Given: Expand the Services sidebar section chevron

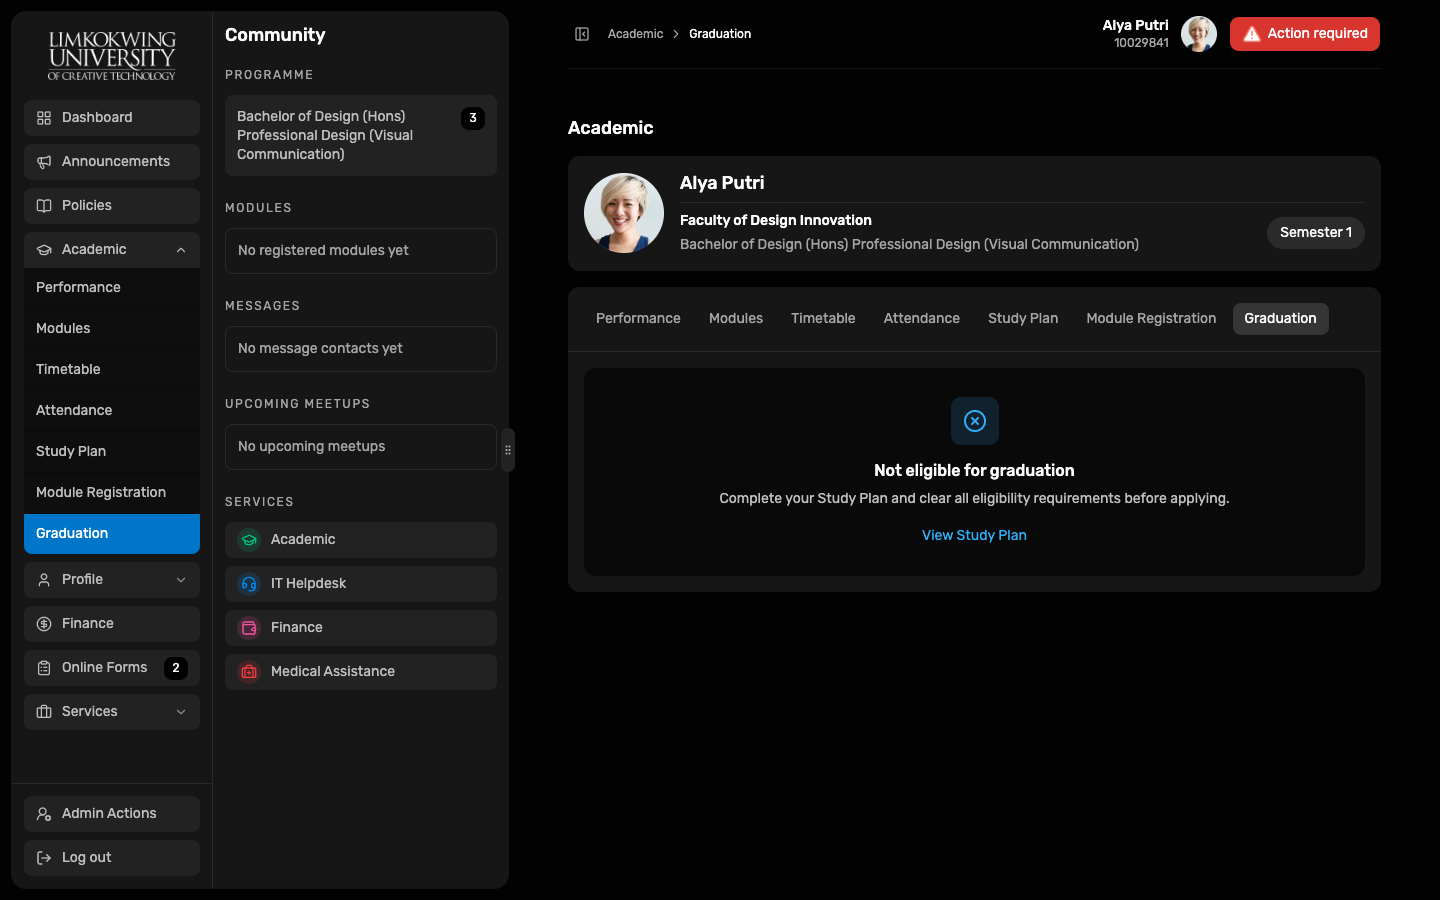Looking at the screenshot, I should (x=181, y=712).
